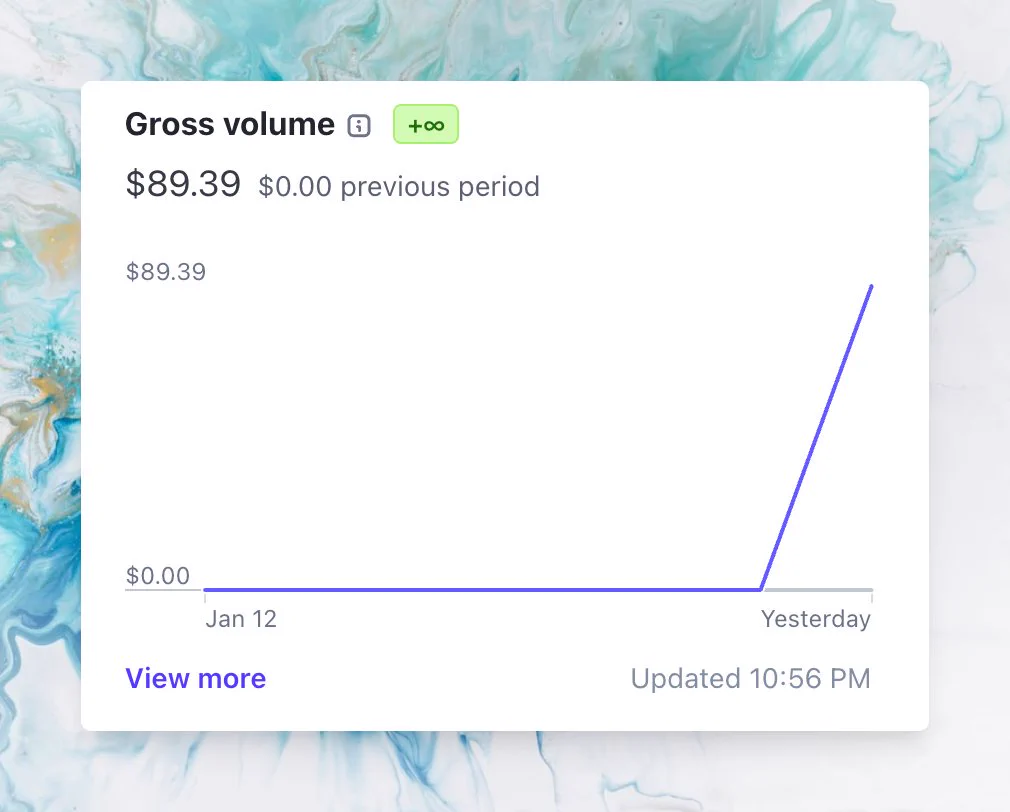Click the Gross volume heading
This screenshot has width=1010, height=812.
click(x=230, y=124)
